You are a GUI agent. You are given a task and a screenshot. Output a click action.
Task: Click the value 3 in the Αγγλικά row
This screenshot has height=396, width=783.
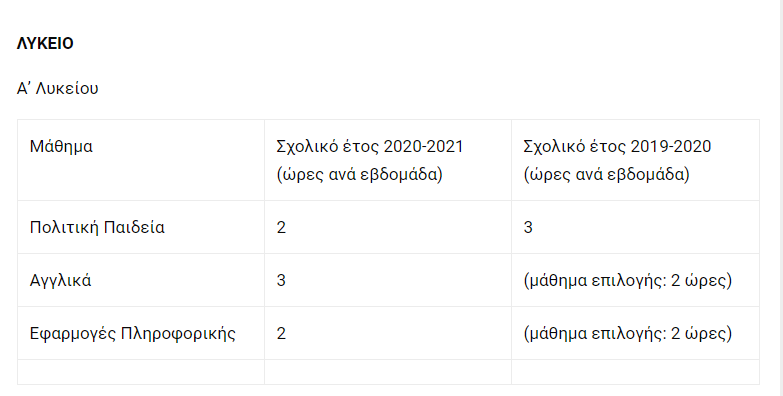pyautogui.click(x=281, y=281)
